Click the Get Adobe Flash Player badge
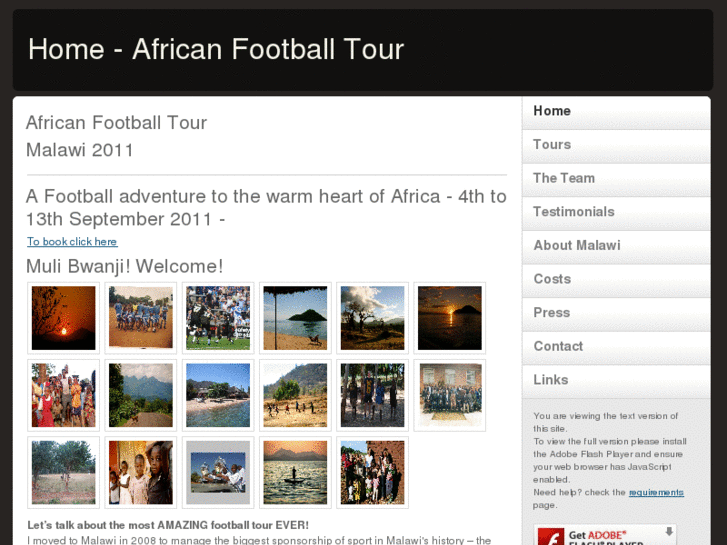This screenshot has height=545, width=727. pyautogui.click(x=604, y=535)
